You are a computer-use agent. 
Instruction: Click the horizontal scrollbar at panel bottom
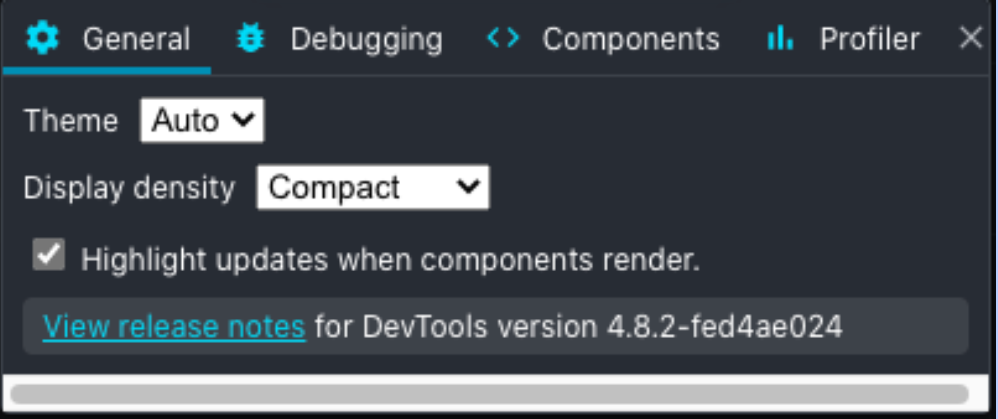489,394
